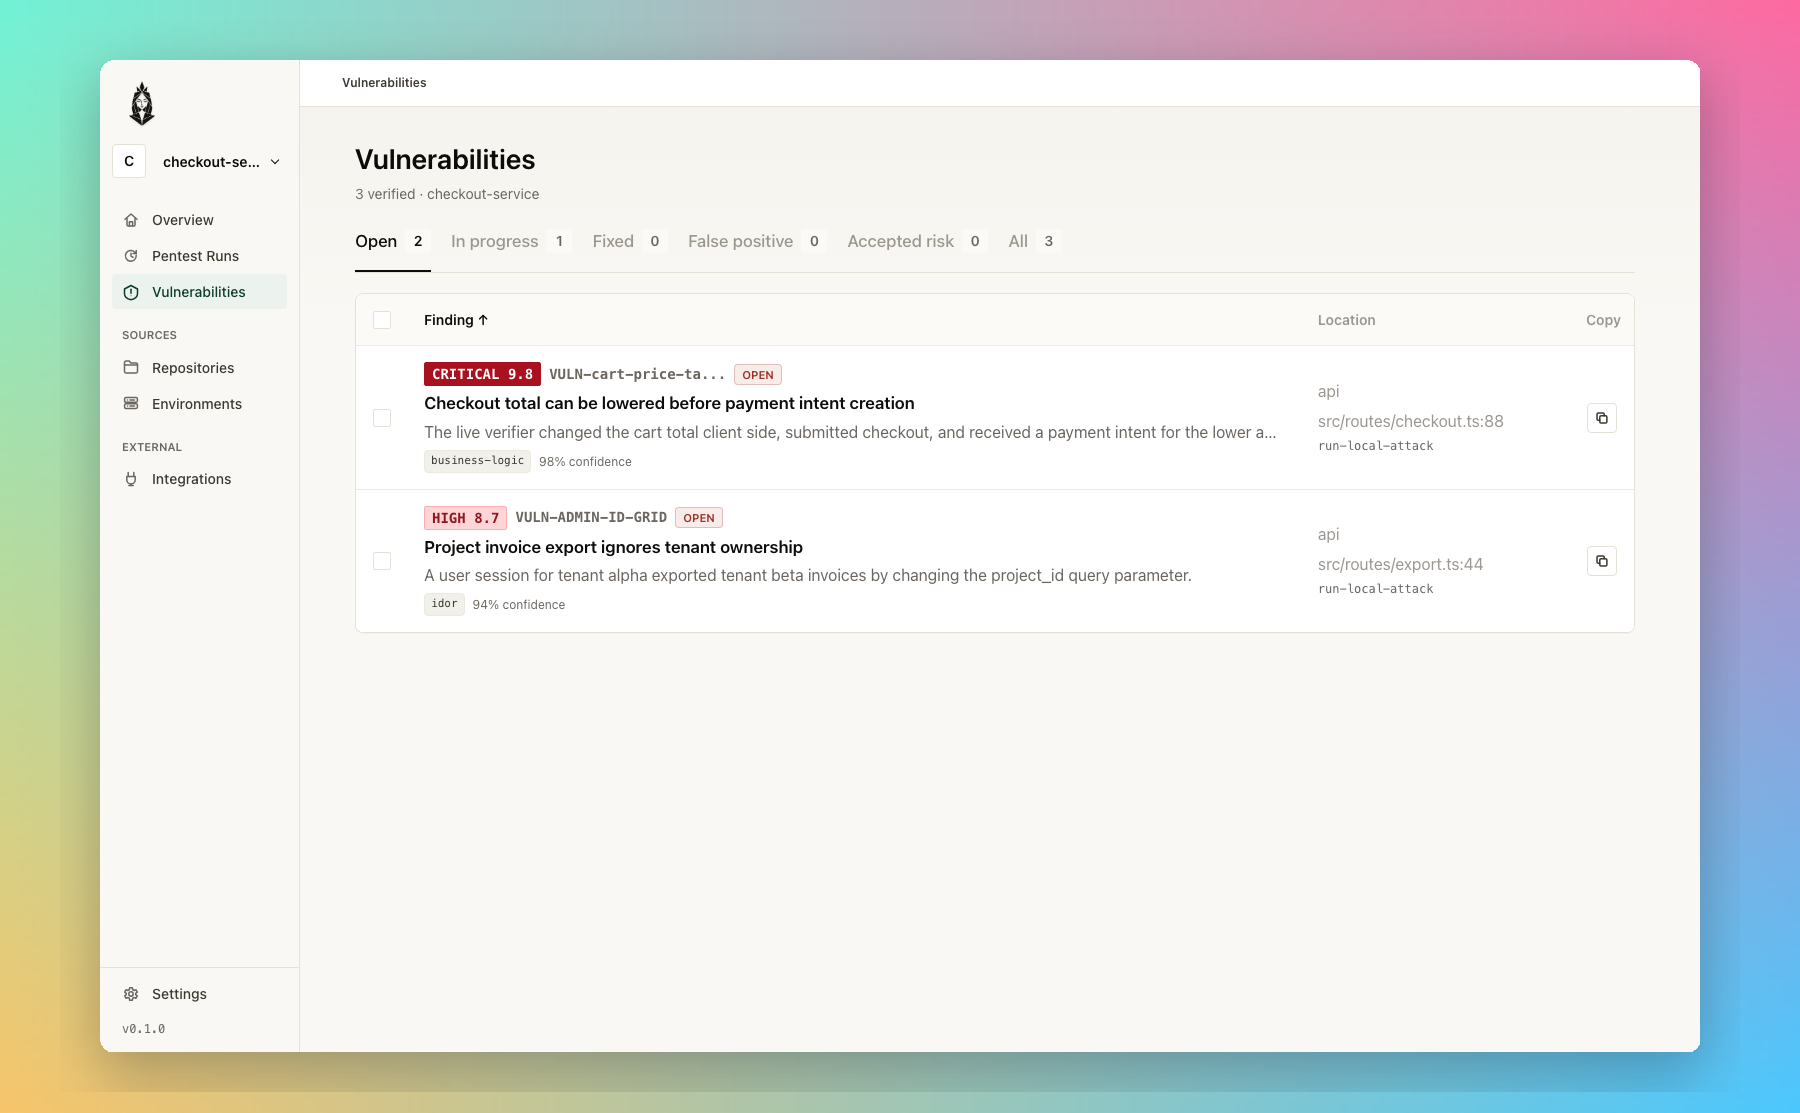Copy the checkout total vulnerability finding
The width and height of the screenshot is (1800, 1113).
pyautogui.click(x=1602, y=418)
